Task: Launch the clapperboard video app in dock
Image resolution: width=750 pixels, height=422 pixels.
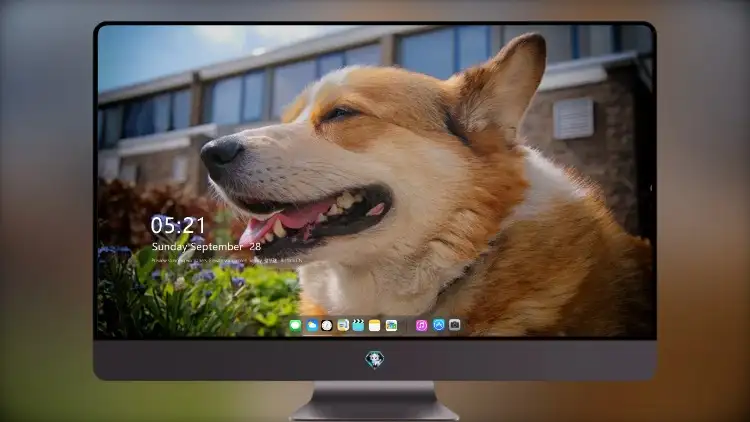Action: point(358,325)
